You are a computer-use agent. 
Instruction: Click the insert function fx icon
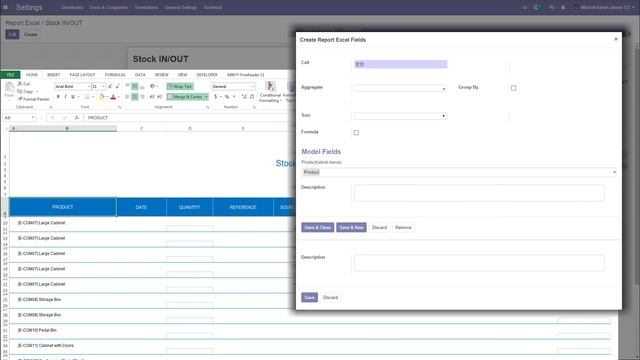(76, 118)
